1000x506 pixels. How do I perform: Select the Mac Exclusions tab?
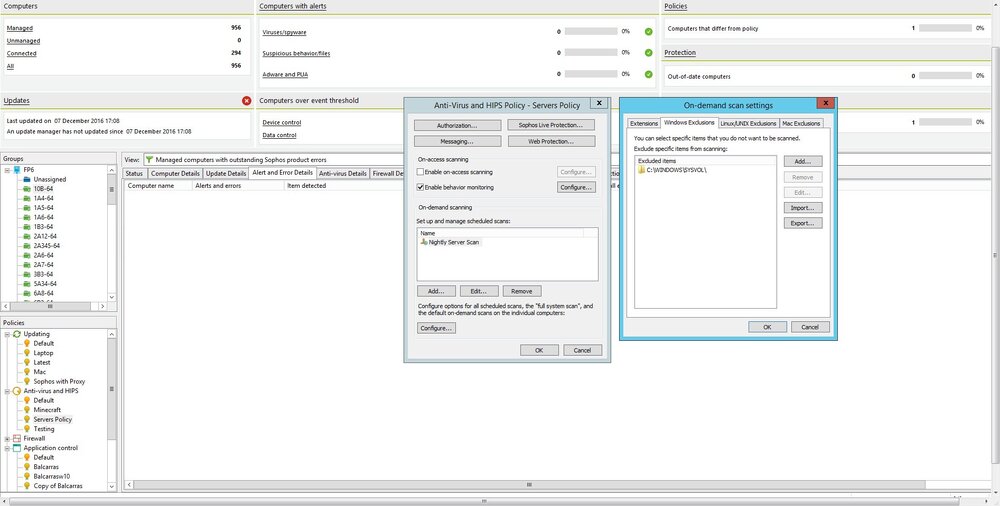click(x=801, y=123)
